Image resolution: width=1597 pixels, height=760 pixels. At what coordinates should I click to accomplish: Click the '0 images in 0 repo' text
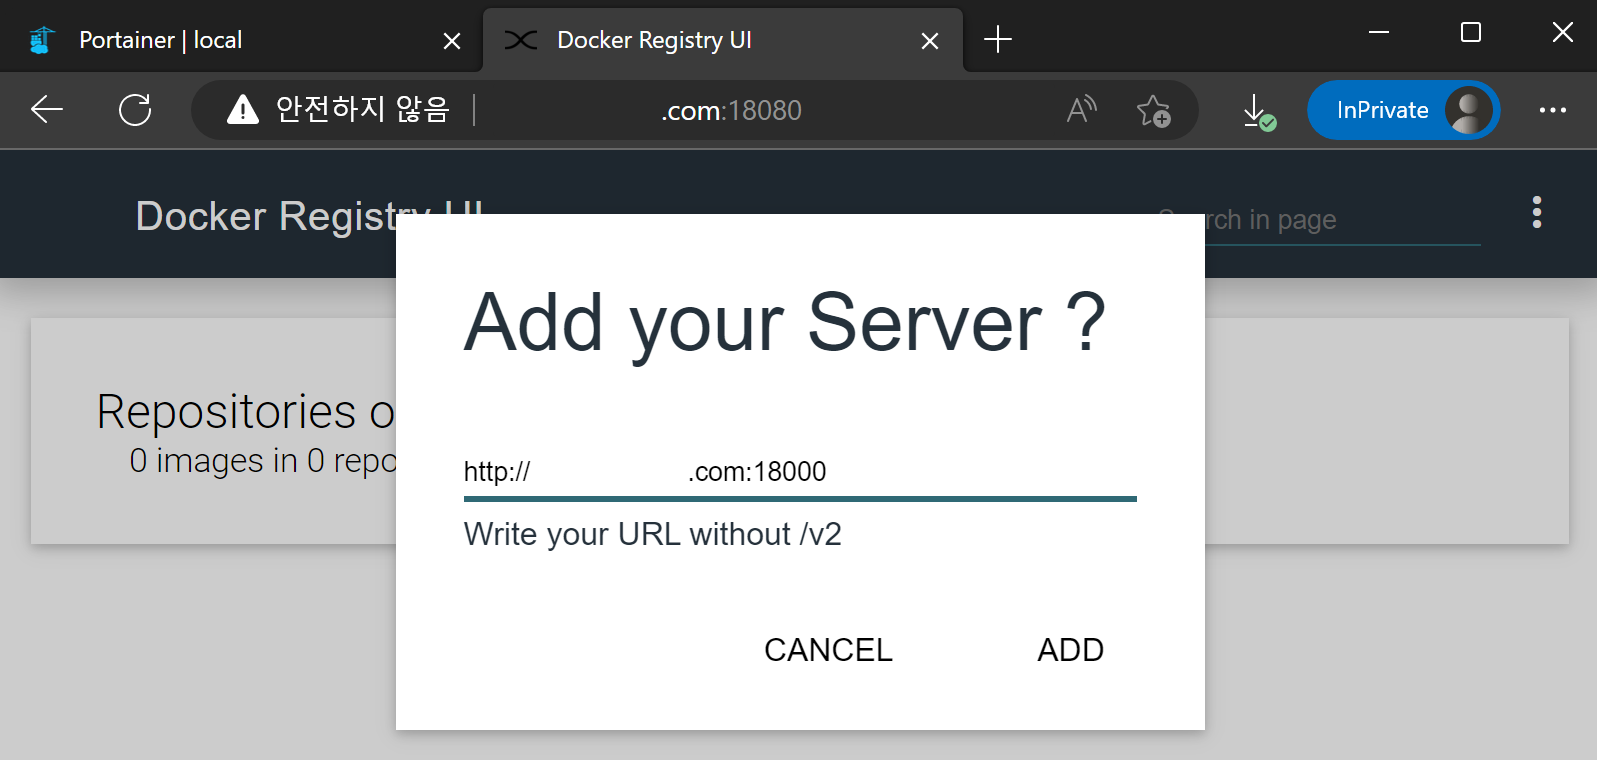coord(263,461)
